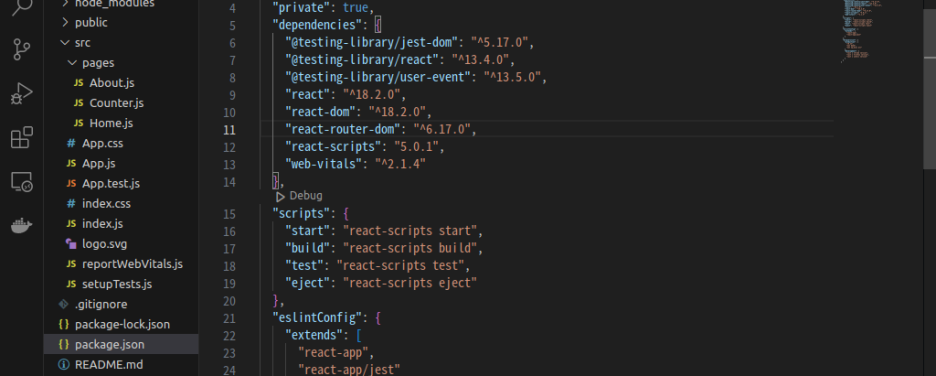Click the "dependencies" key
Screen dimensions: 936x376
(319, 25)
